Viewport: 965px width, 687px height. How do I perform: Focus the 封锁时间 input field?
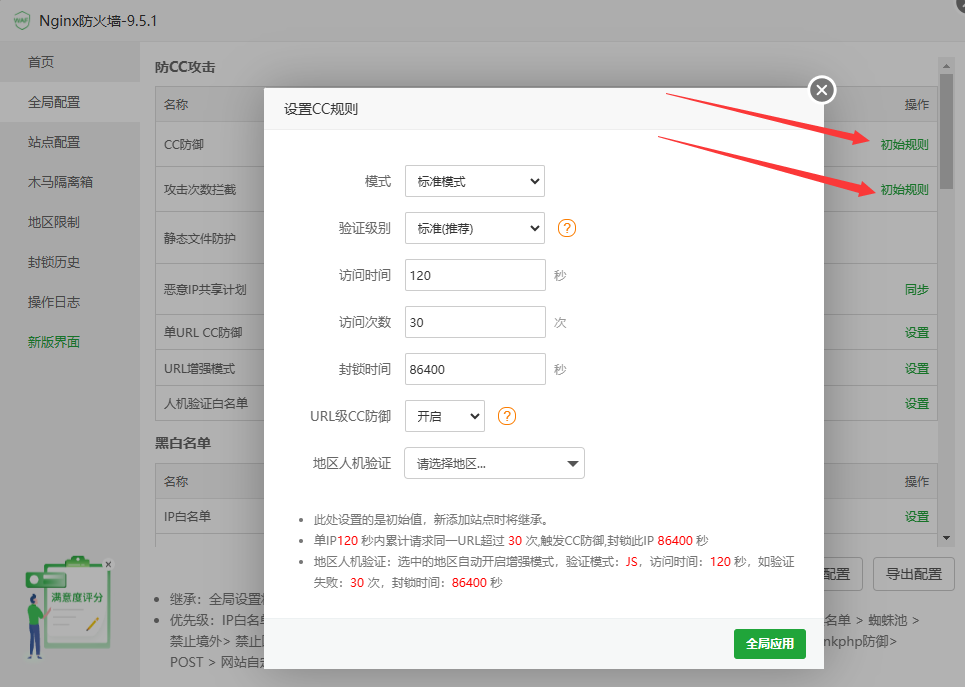pos(475,369)
